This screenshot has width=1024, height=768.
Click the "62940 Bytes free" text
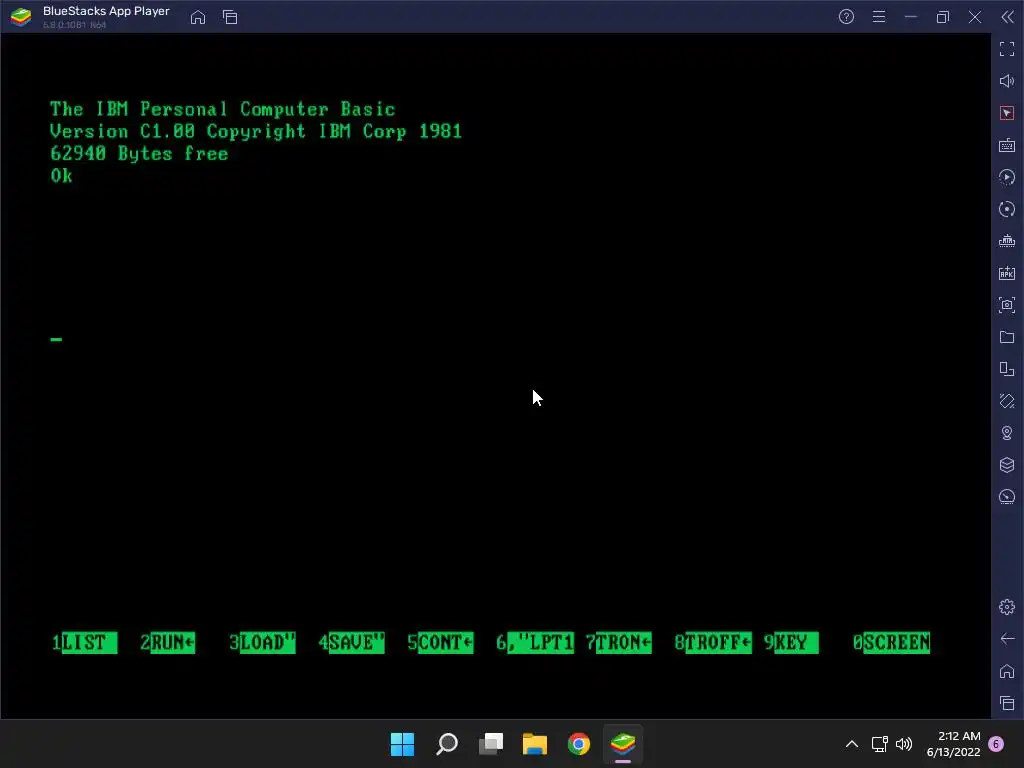pos(139,153)
